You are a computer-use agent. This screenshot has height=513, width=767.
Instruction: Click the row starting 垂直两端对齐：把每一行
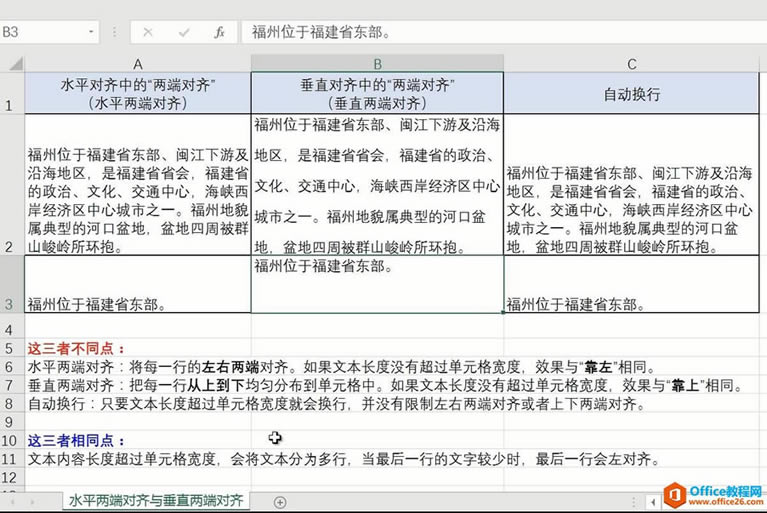pyautogui.click(x=384, y=385)
